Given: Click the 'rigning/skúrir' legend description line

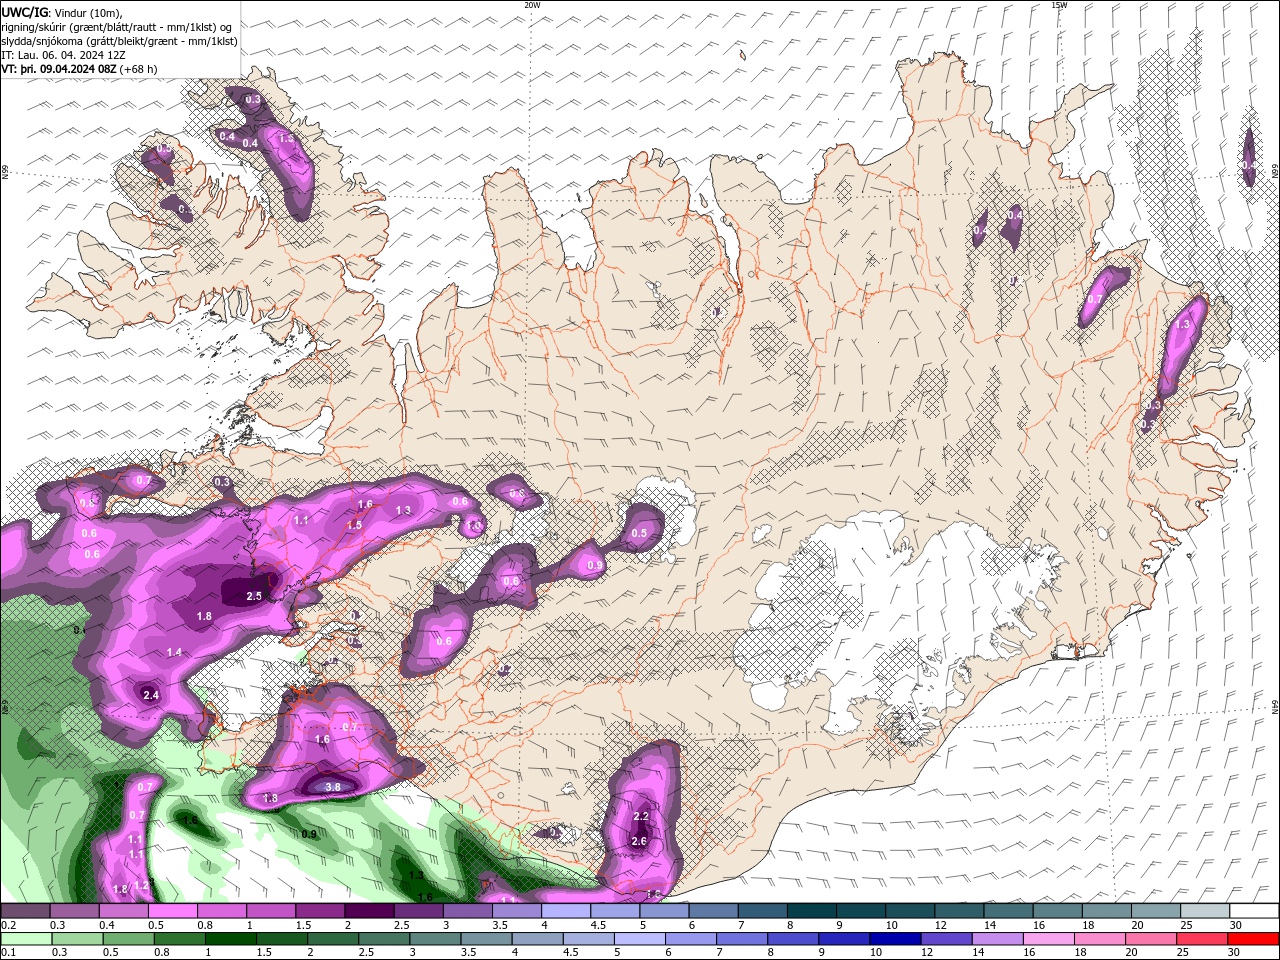Looking at the screenshot, I should click(x=116, y=26).
